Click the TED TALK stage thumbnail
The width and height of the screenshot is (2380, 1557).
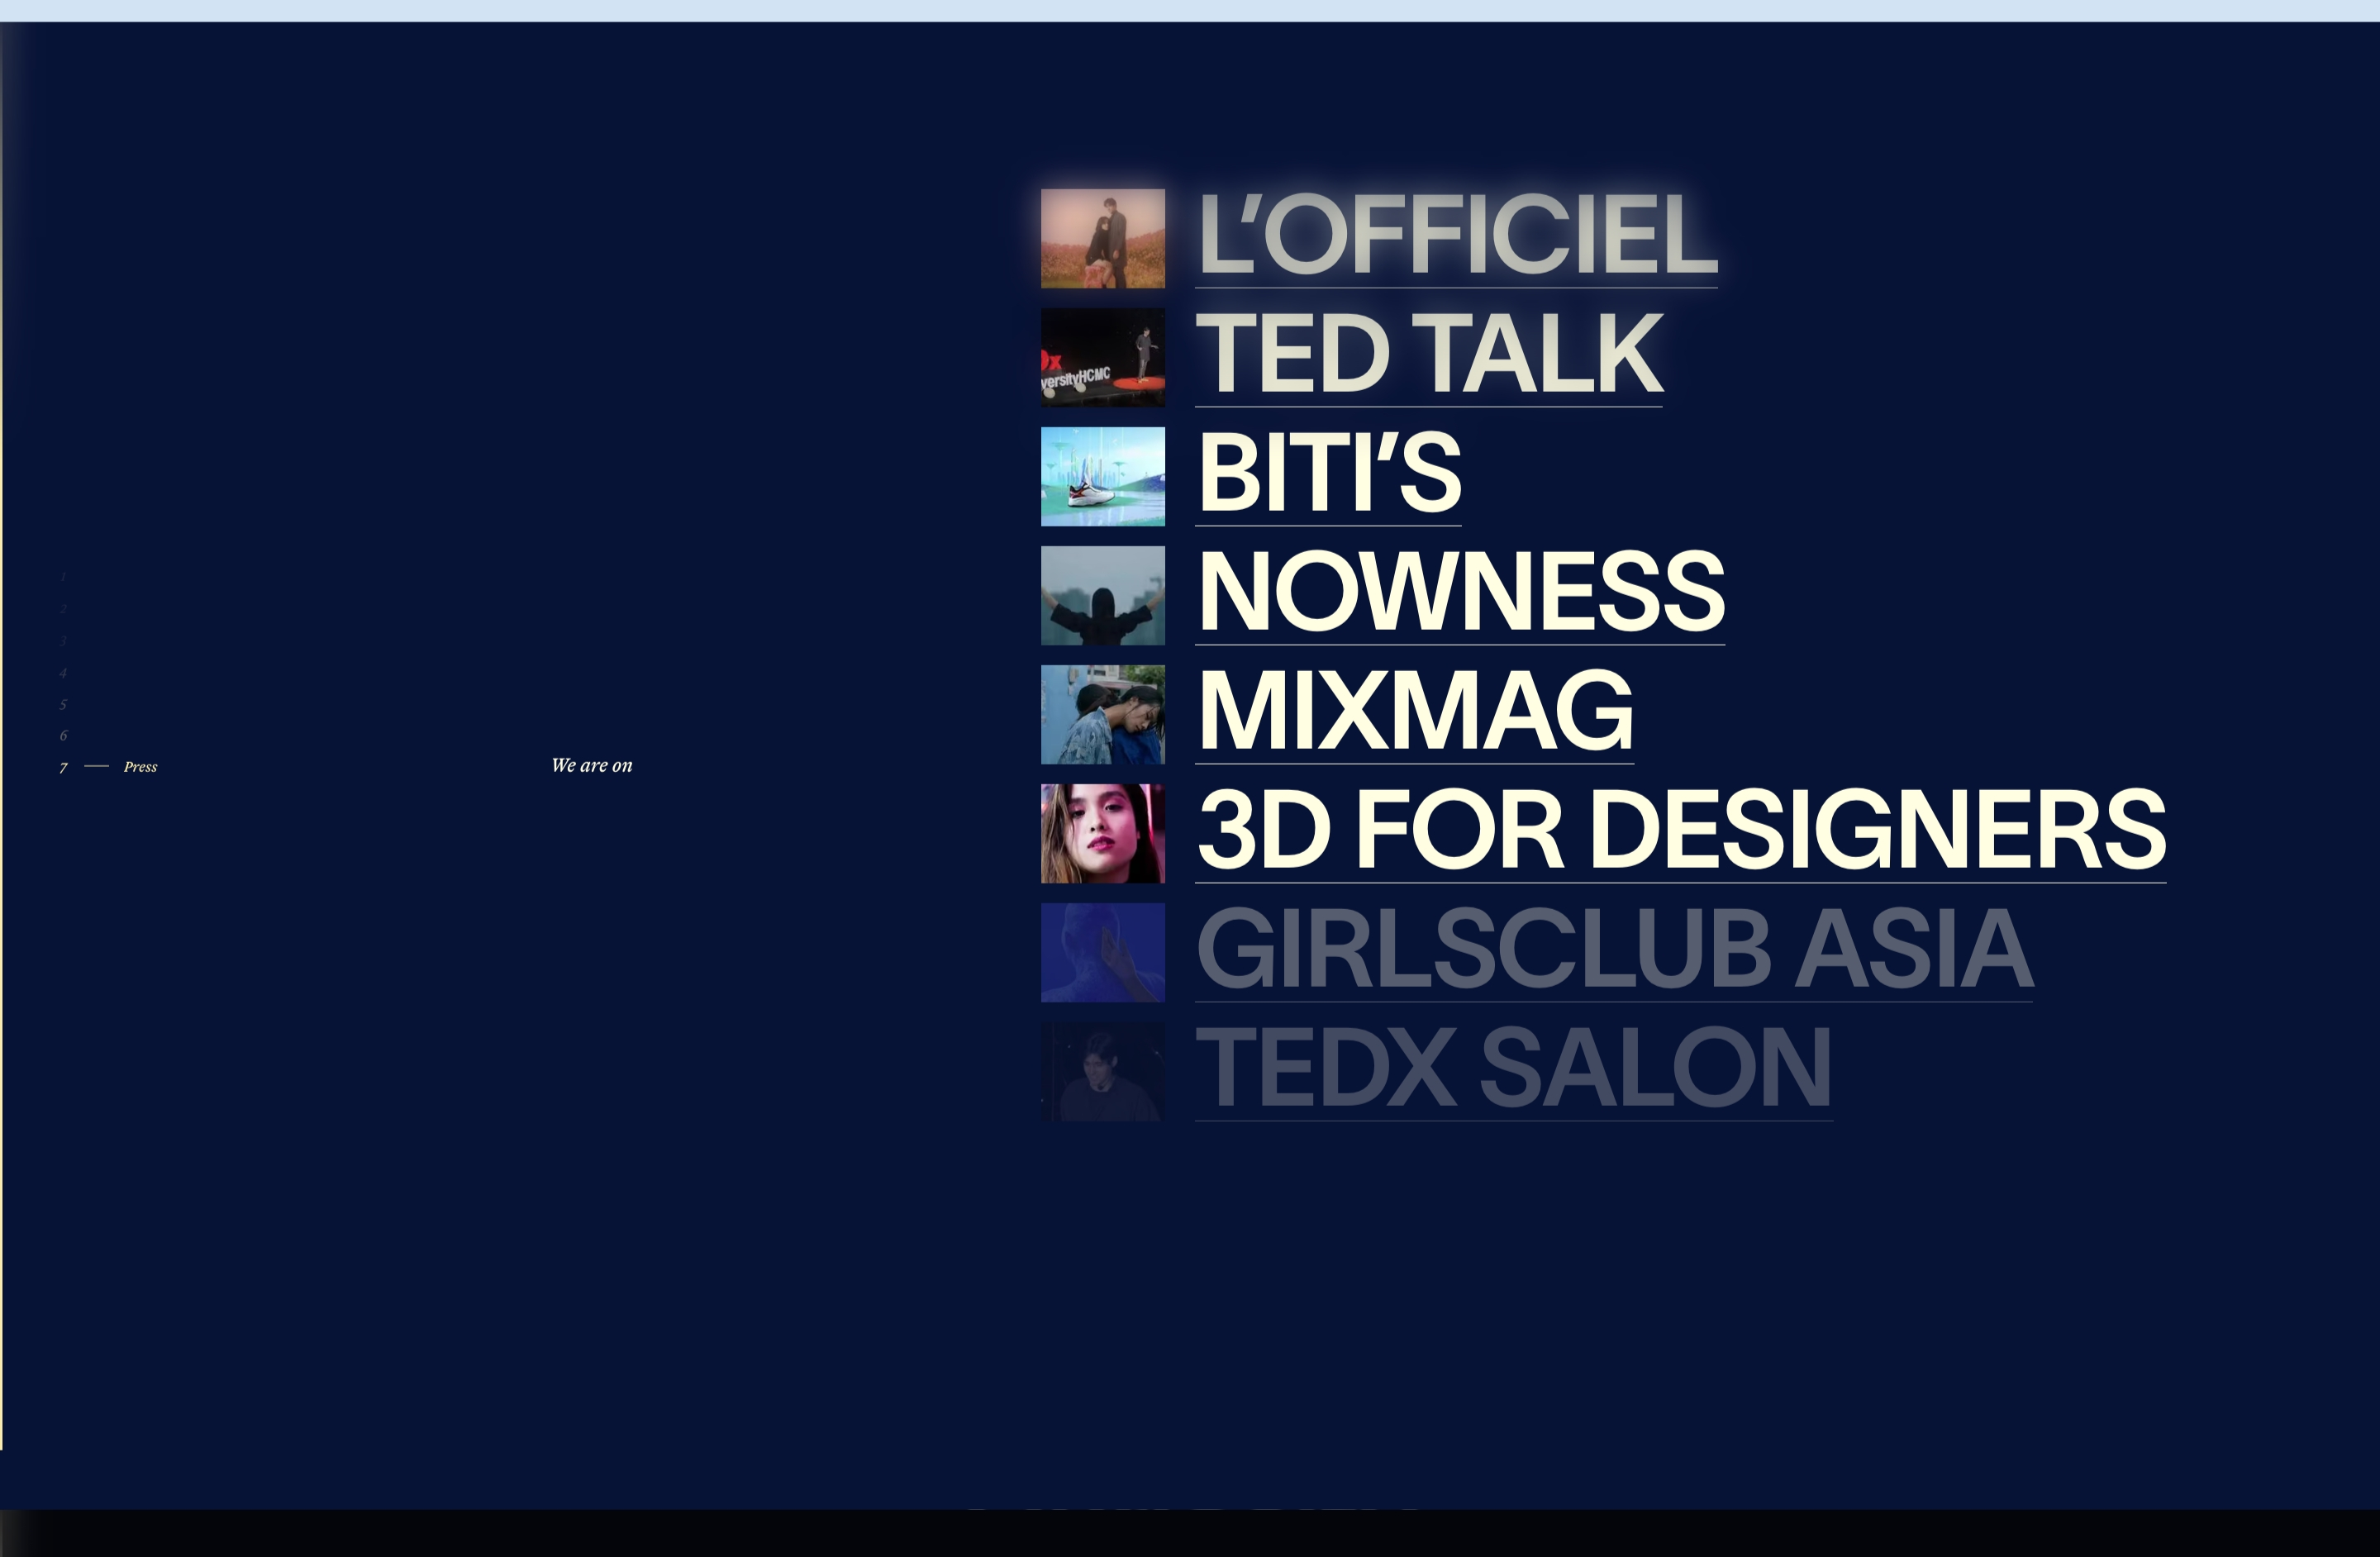pyautogui.click(x=1103, y=357)
